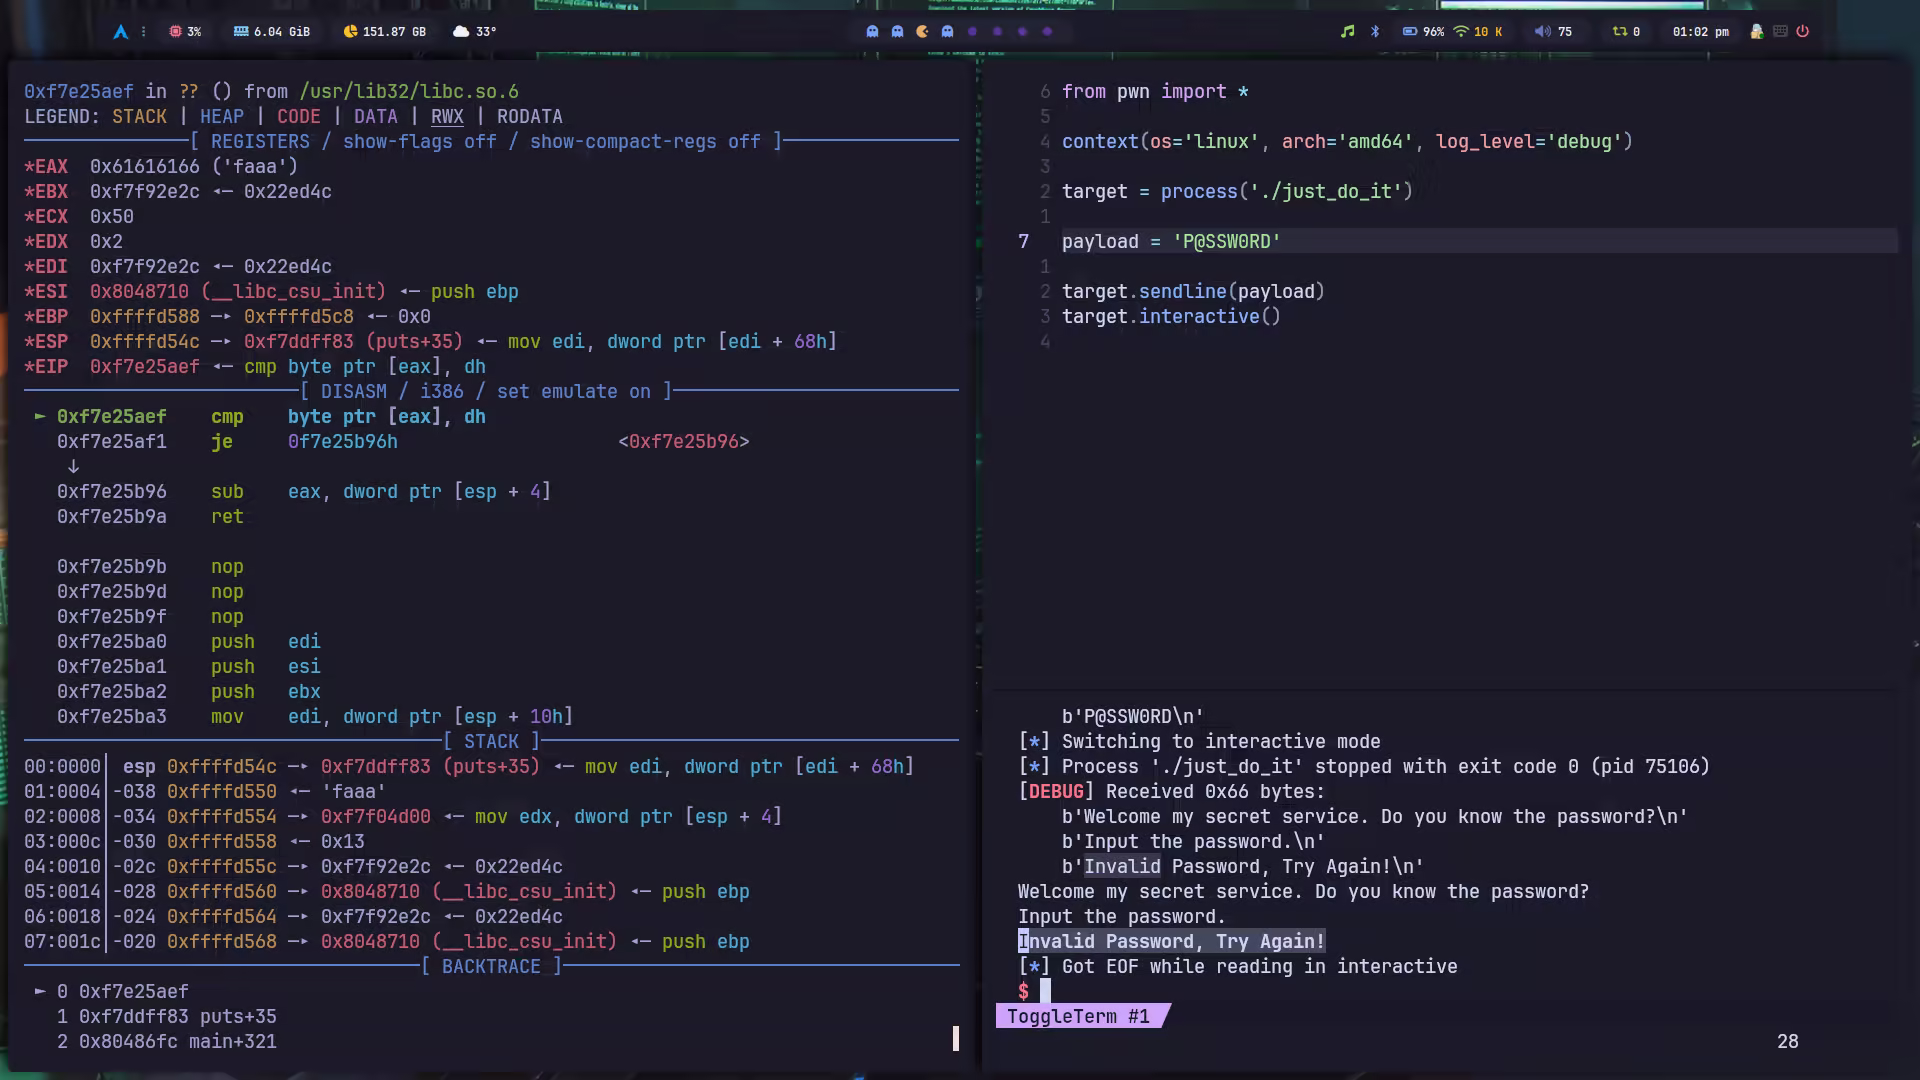This screenshot has height=1080, width=1920.
Task: Click the disk usage pie icon
Action: tap(350, 32)
